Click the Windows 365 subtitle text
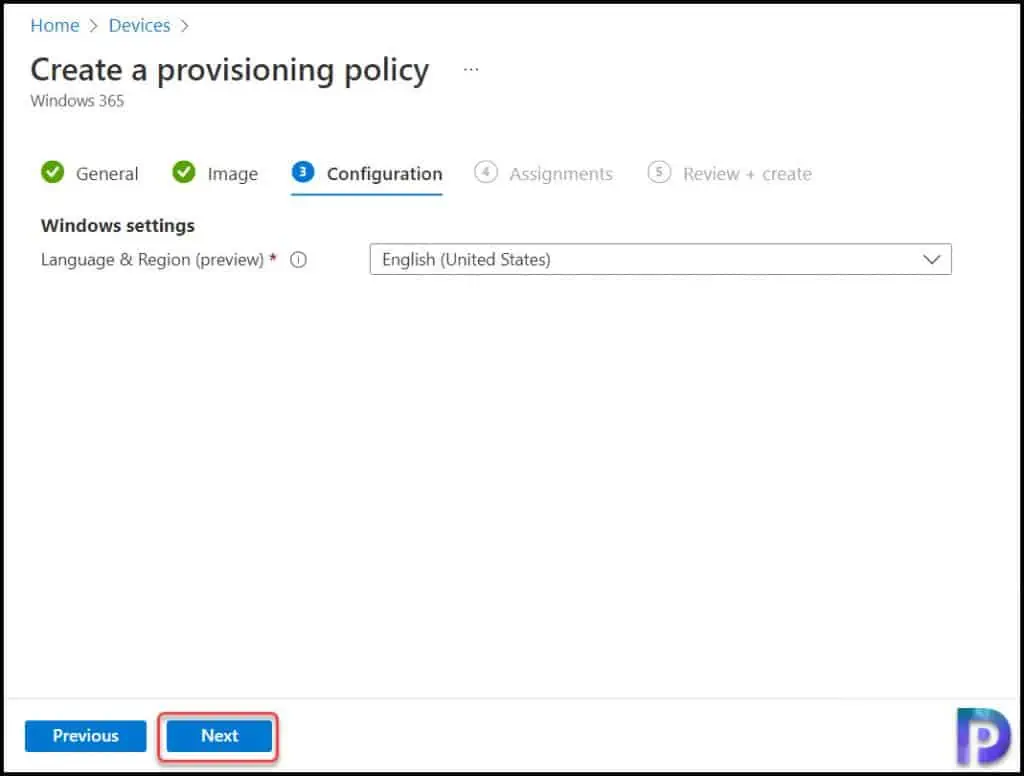The image size is (1024, 776). point(77,101)
